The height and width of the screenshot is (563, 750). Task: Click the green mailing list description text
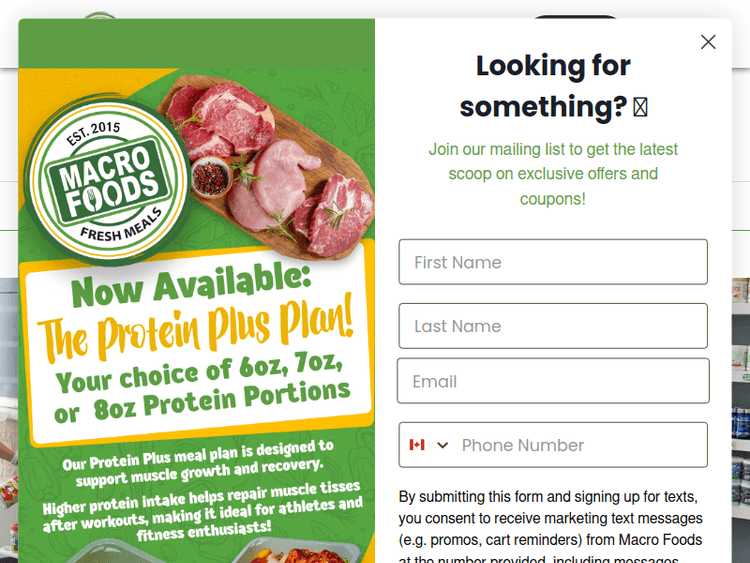(553, 174)
